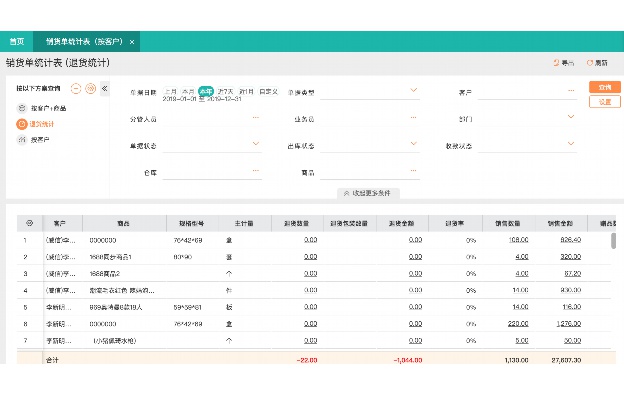Click the 商品 column header
This screenshot has width=624, height=395.
124,224
